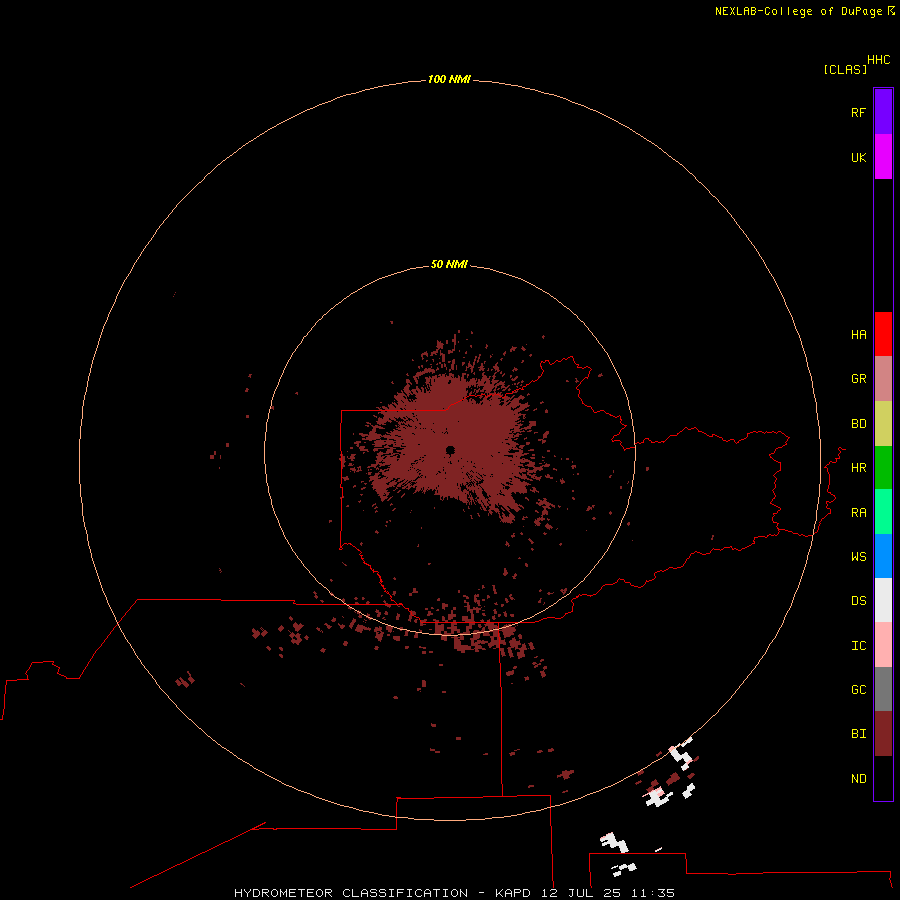Click the BI dark red legend swatch
900x900 pixels.
pos(883,734)
